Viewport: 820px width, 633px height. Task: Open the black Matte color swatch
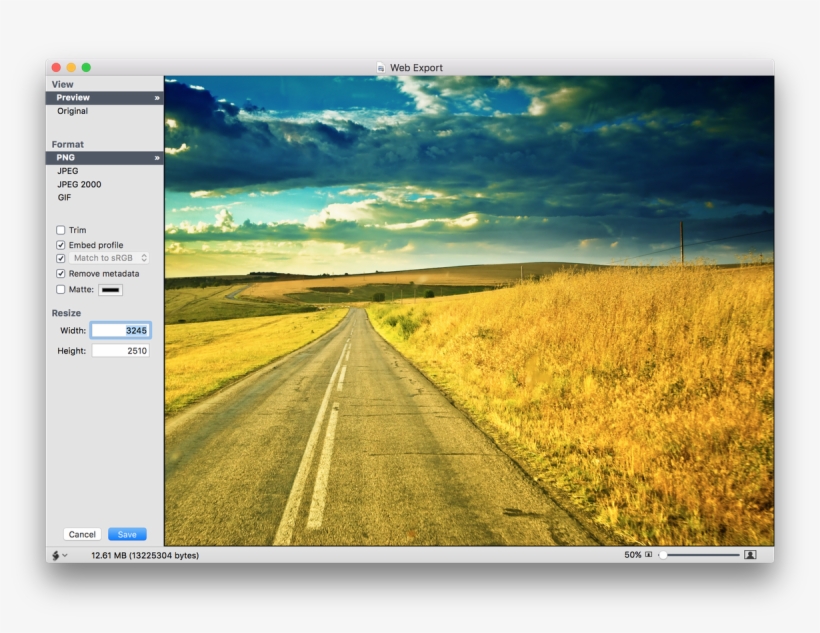tap(110, 290)
